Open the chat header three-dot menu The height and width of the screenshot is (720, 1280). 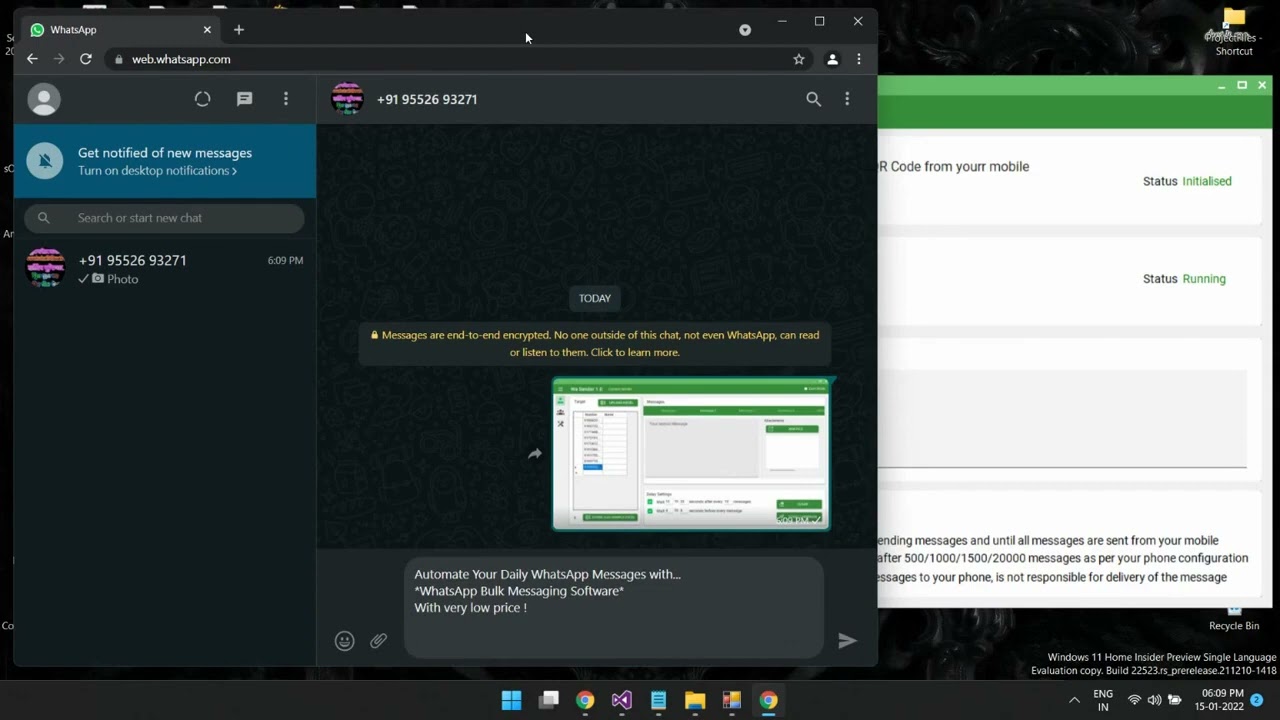coord(847,99)
